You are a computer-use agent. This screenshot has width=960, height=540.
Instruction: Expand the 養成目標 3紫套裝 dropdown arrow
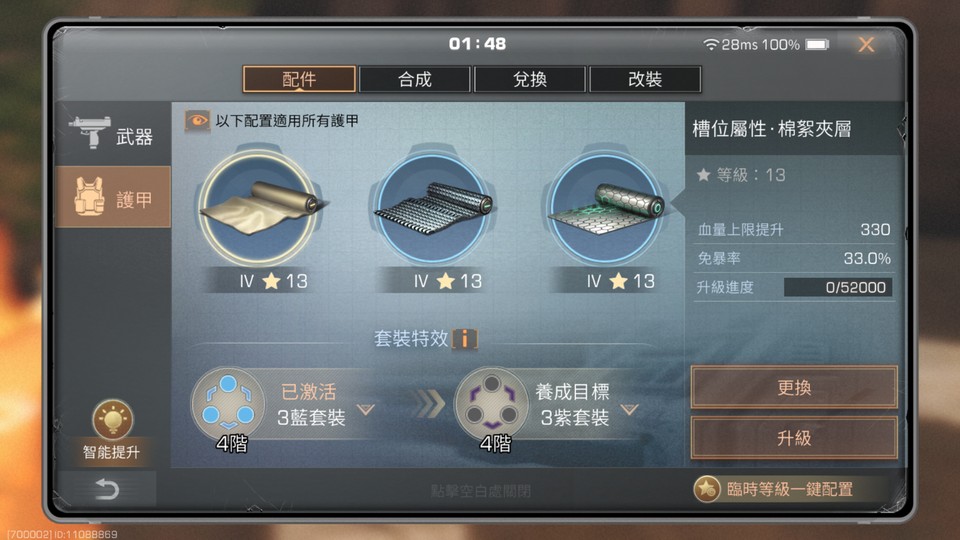629,409
